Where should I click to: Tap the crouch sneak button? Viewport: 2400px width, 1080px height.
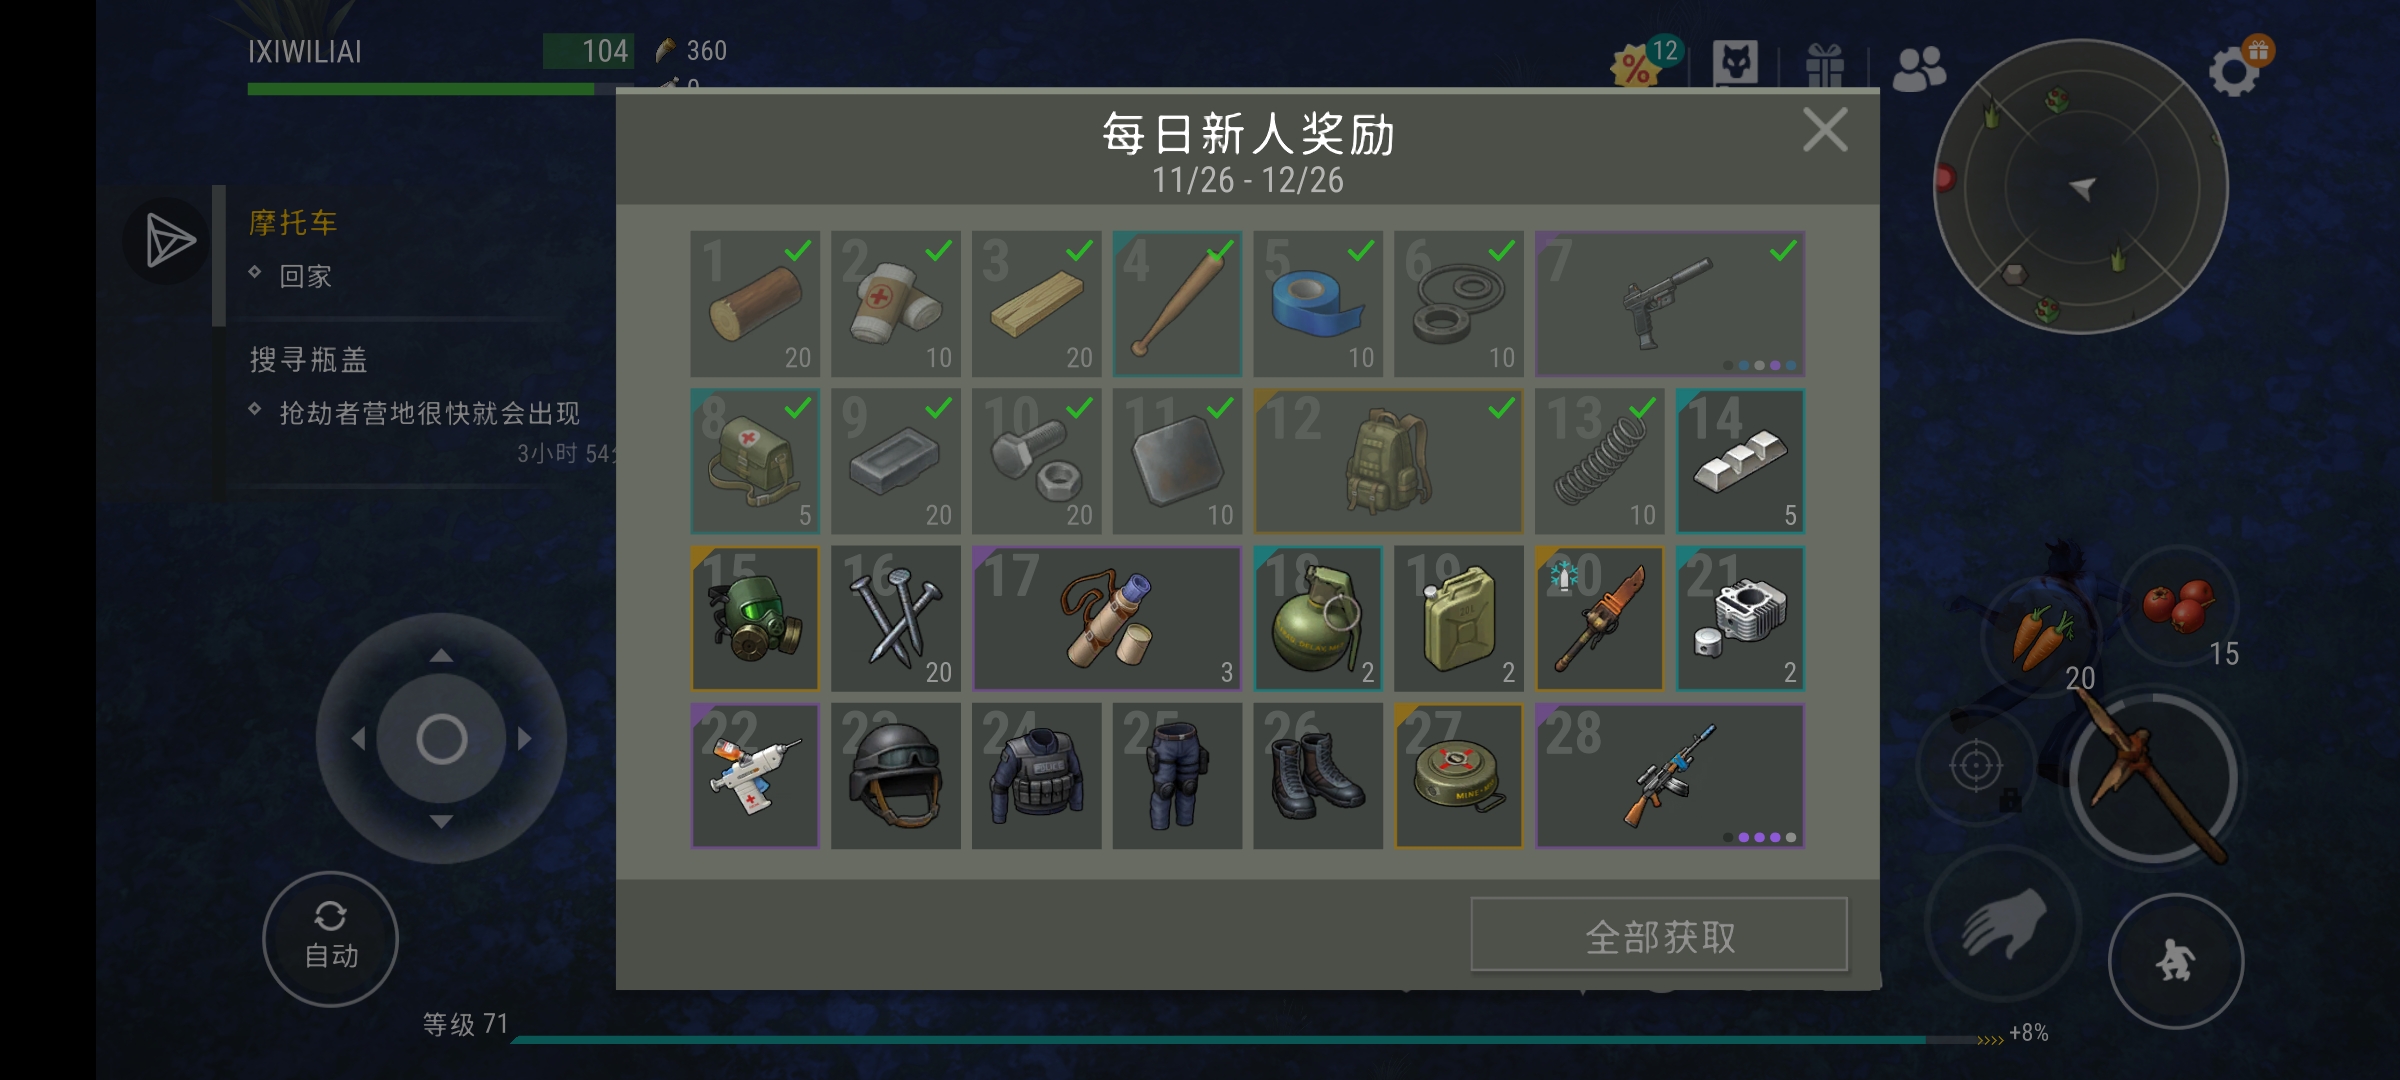coord(2176,961)
